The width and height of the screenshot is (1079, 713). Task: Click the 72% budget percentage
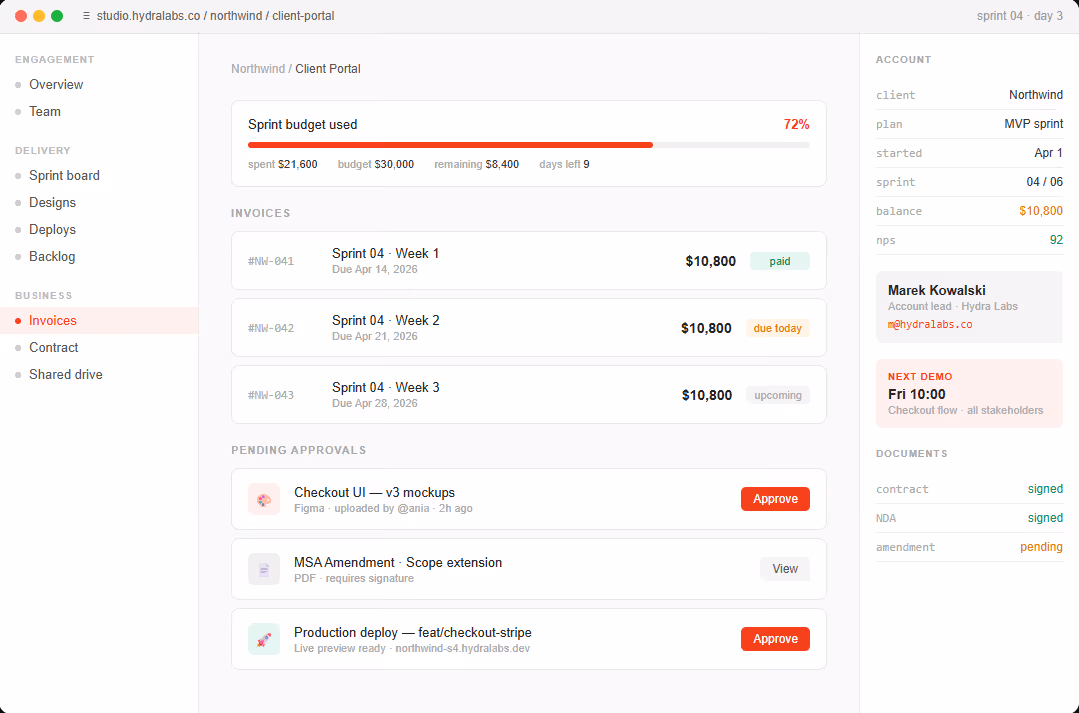(796, 125)
